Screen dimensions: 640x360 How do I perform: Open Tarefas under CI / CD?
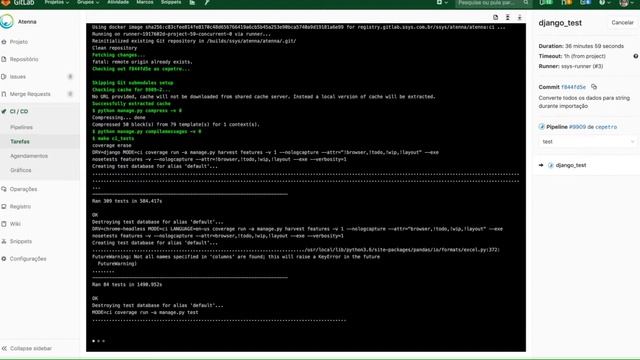tap(20, 142)
